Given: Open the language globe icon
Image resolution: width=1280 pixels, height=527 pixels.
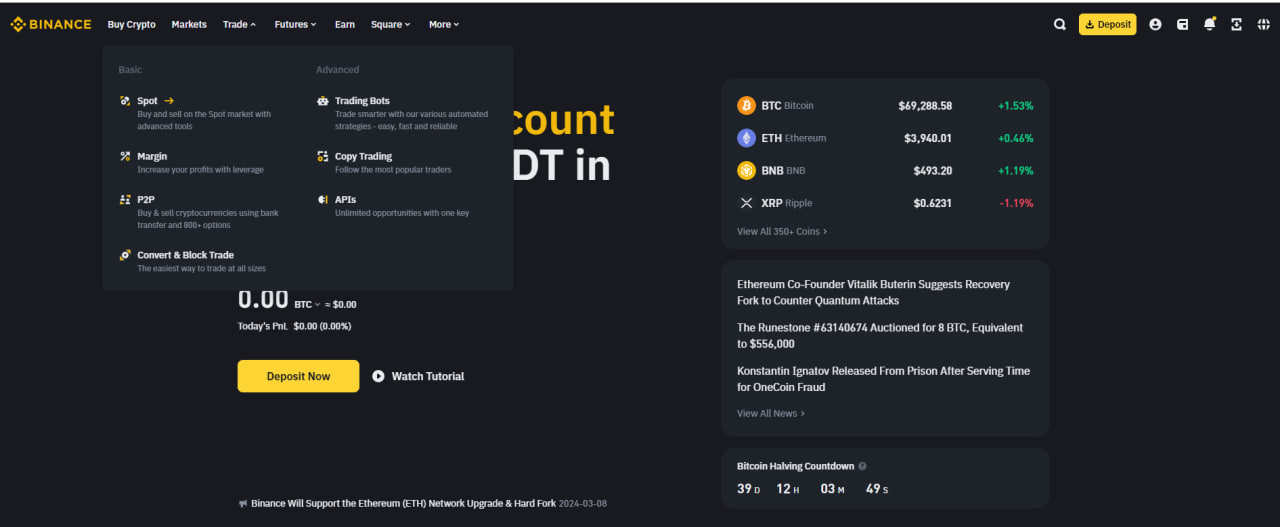Looking at the screenshot, I should point(1264,24).
